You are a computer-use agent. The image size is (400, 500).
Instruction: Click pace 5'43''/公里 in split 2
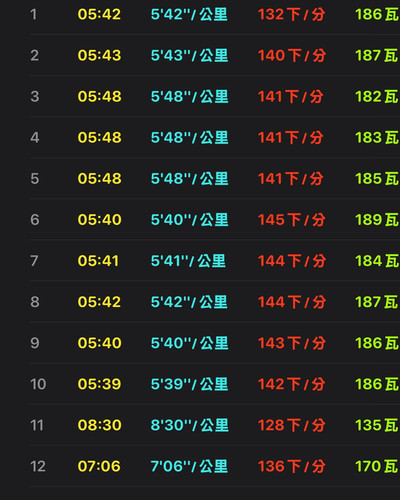pyautogui.click(x=189, y=55)
